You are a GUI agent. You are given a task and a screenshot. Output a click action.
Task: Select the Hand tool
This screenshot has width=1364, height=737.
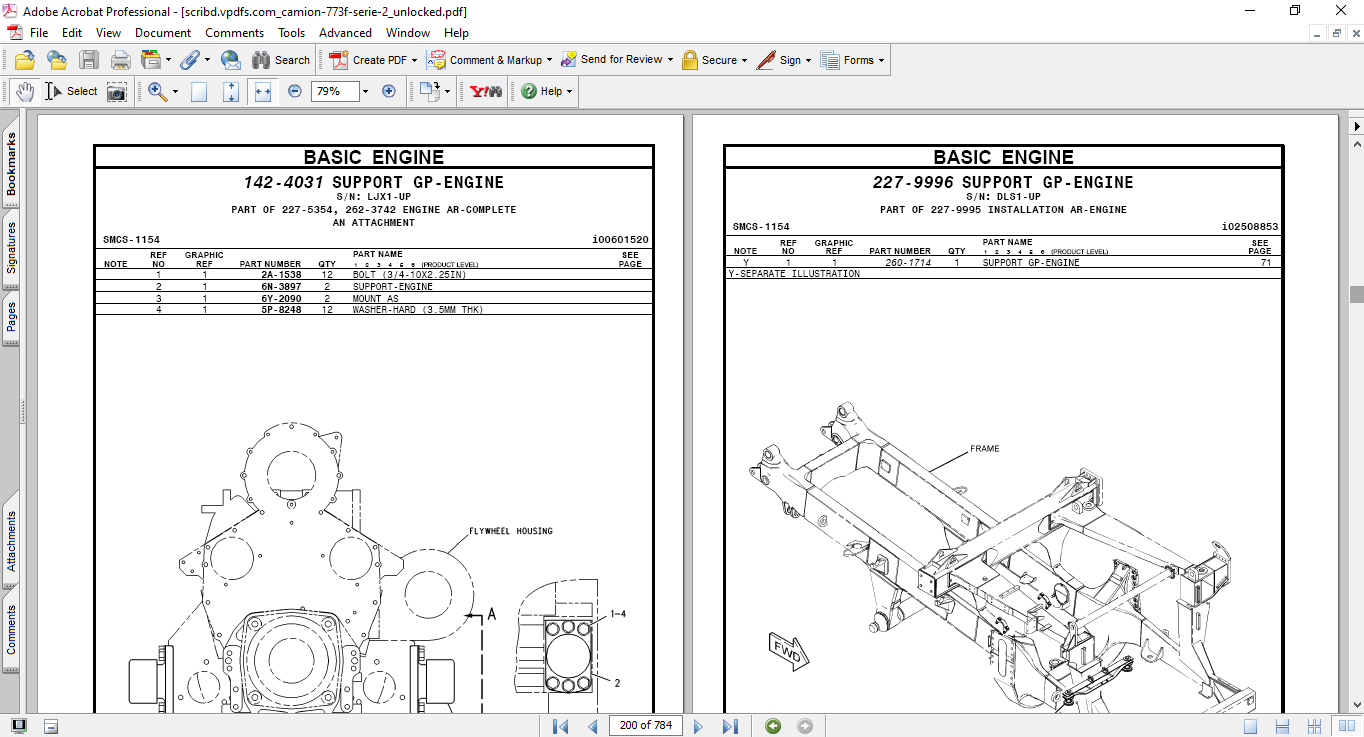(x=24, y=91)
